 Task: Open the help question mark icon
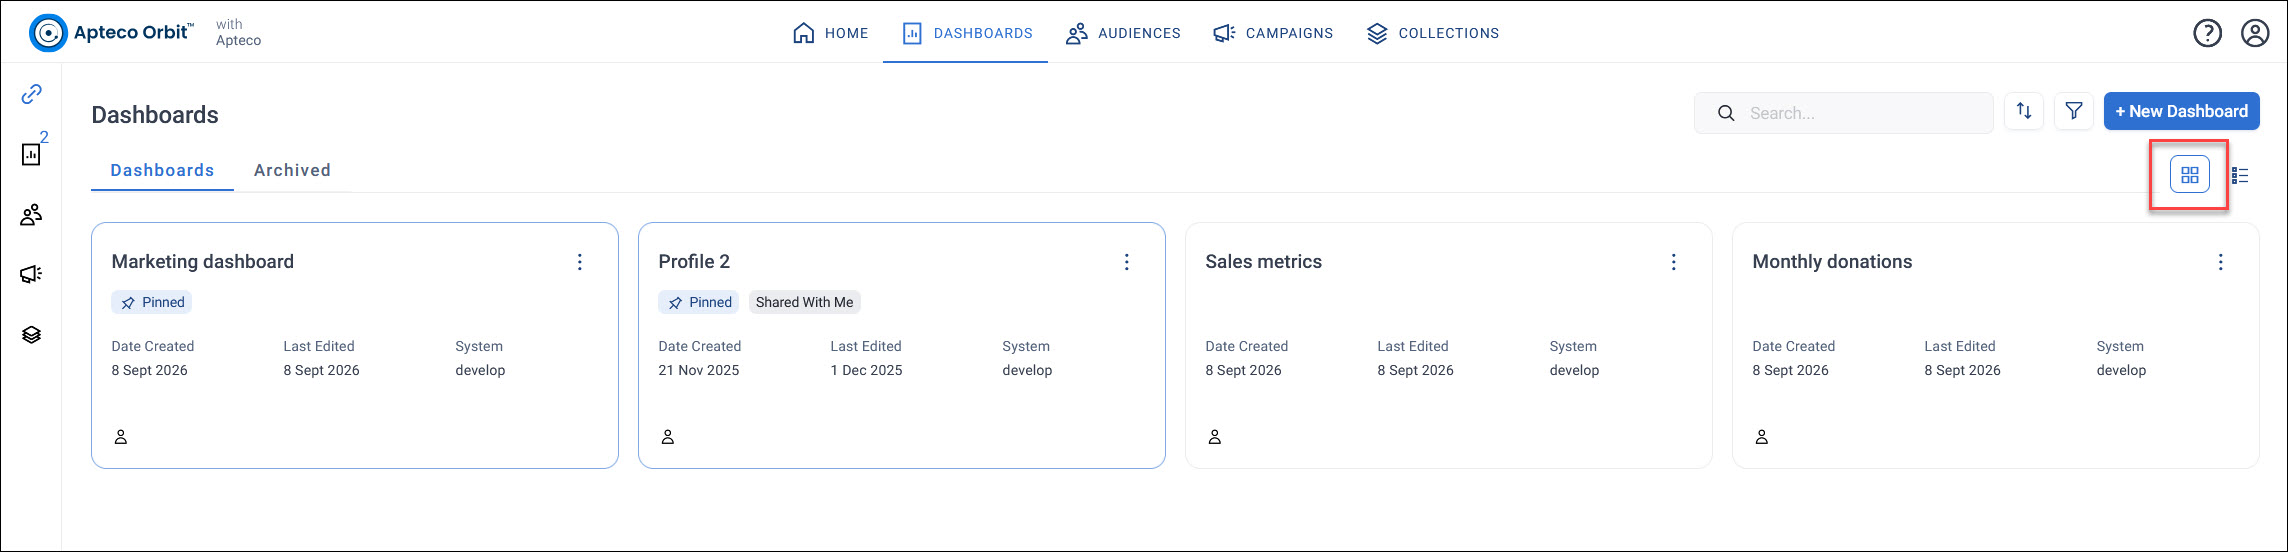(x=2207, y=33)
